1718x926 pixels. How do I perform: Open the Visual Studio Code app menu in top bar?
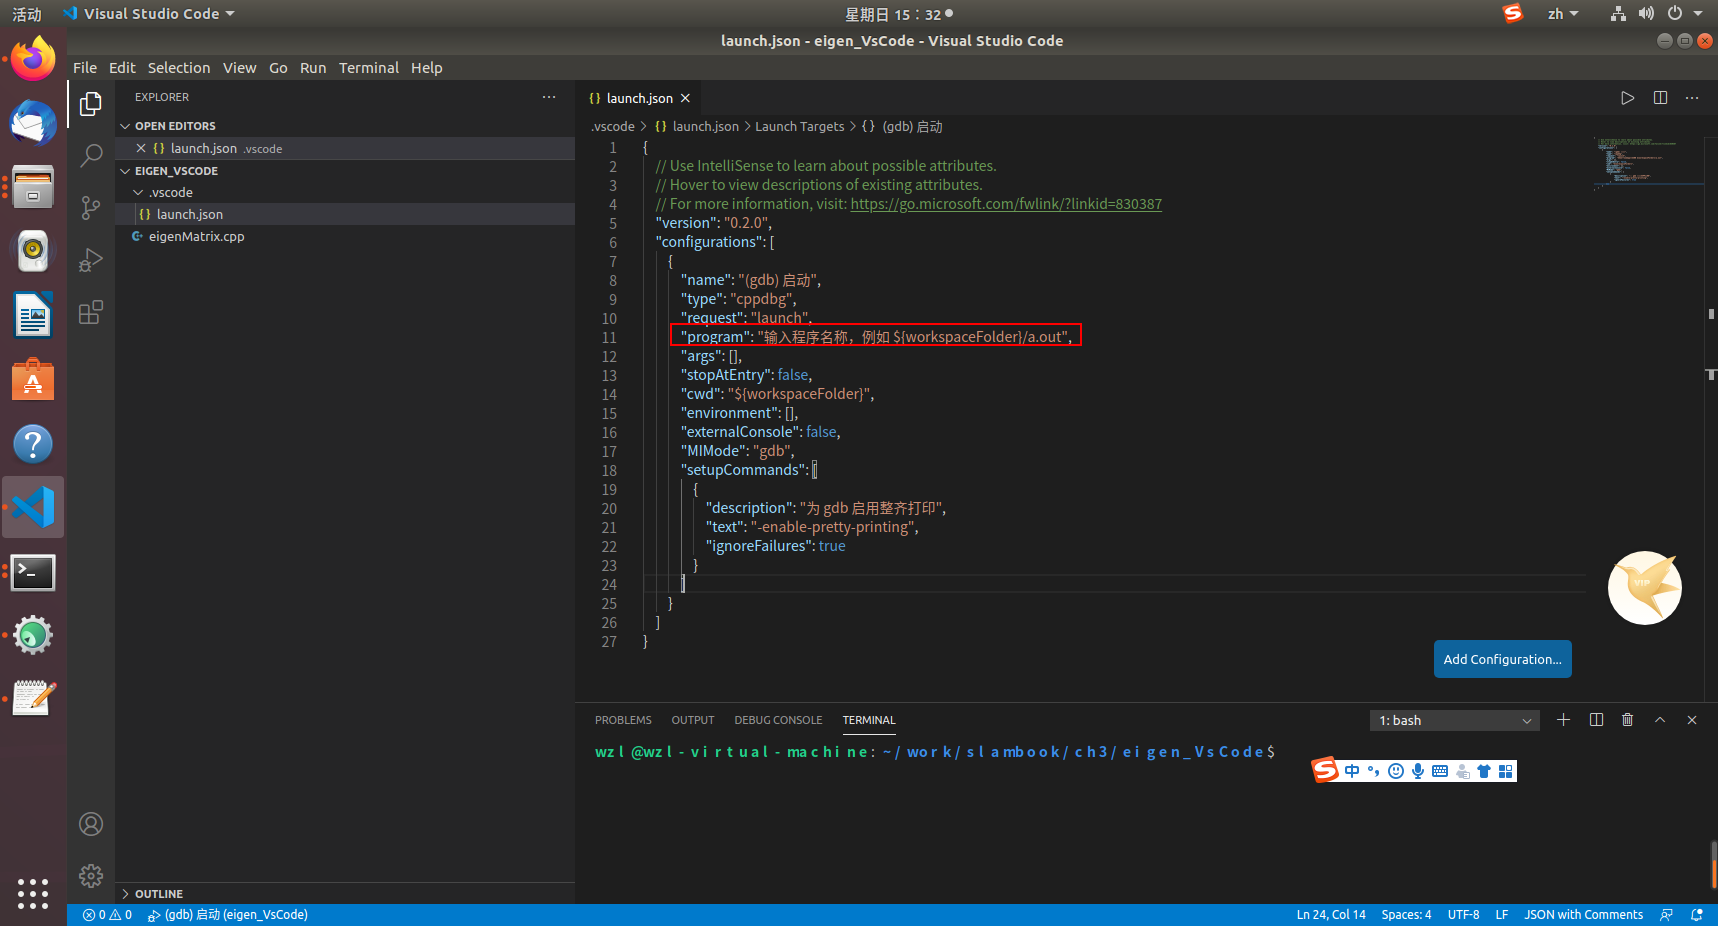pyautogui.click(x=148, y=14)
